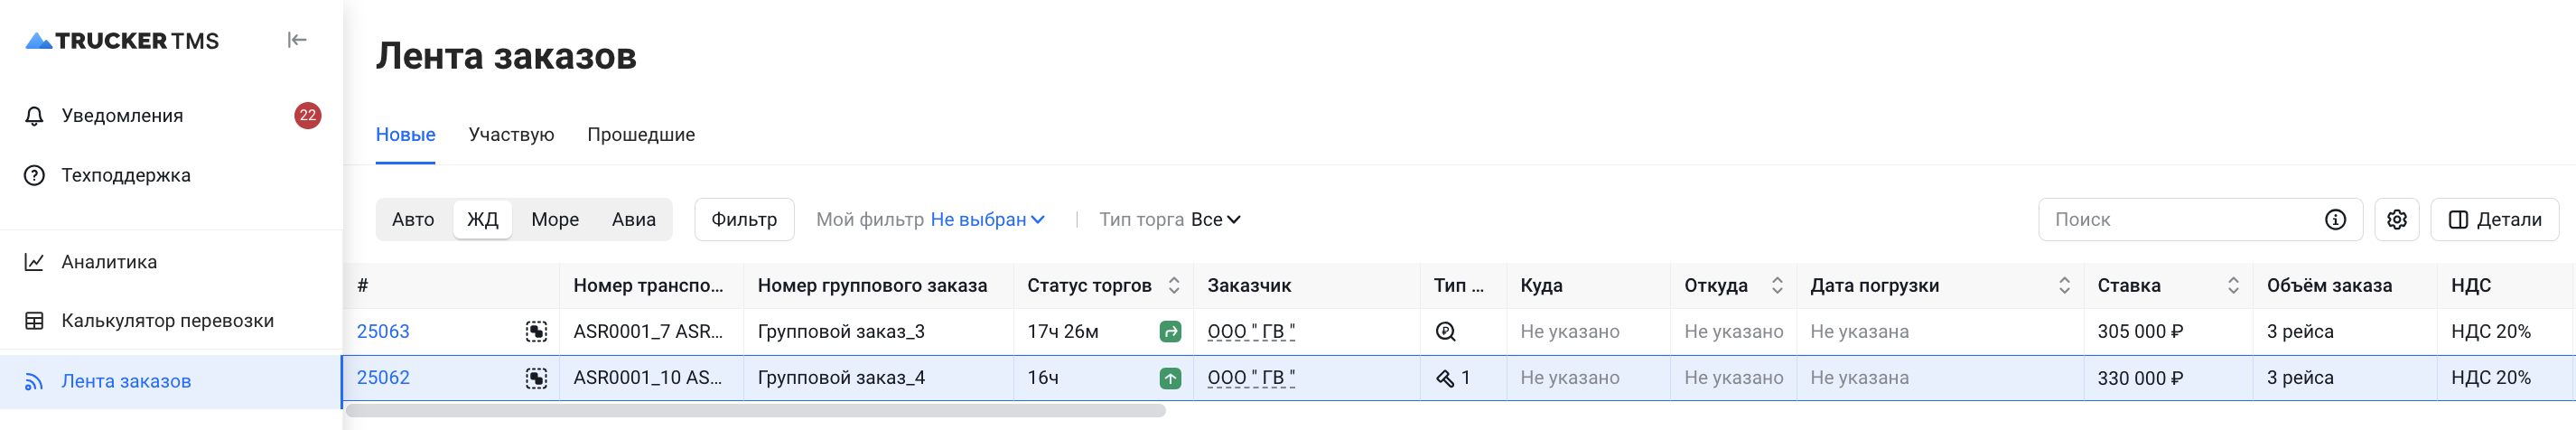2576x430 pixels.
Task: Click the search info icon
Action: (2334, 219)
